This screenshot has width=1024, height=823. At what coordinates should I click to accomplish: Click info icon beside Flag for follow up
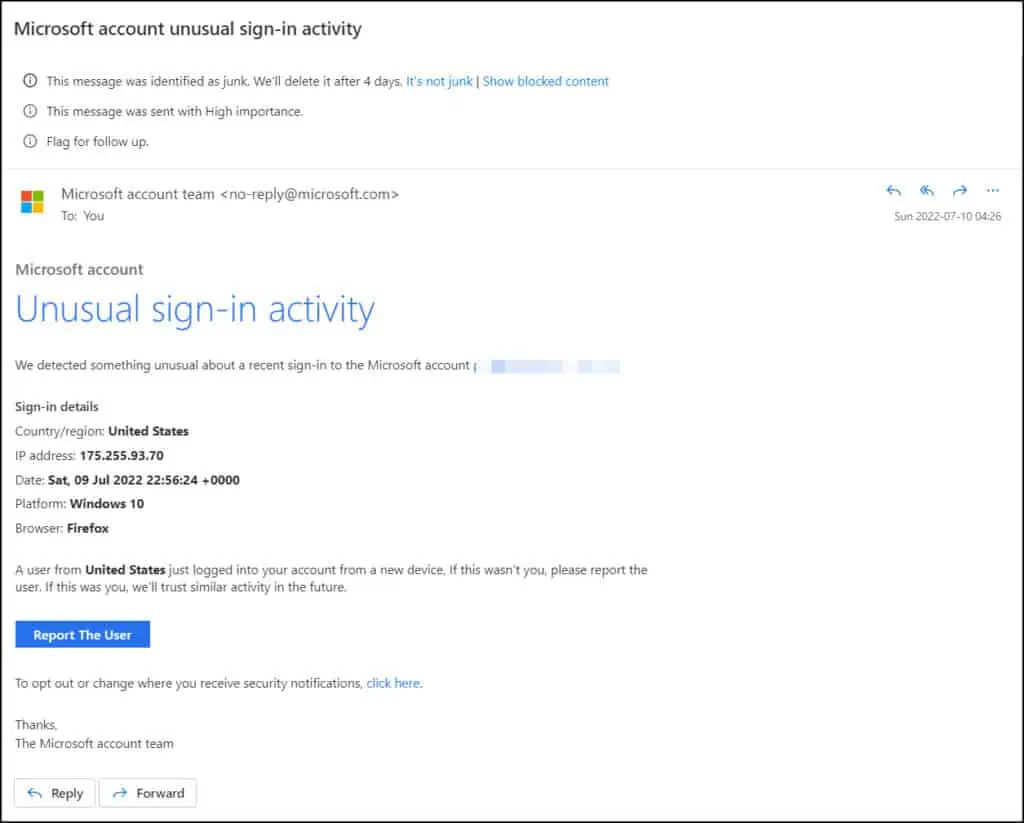click(x=30, y=141)
